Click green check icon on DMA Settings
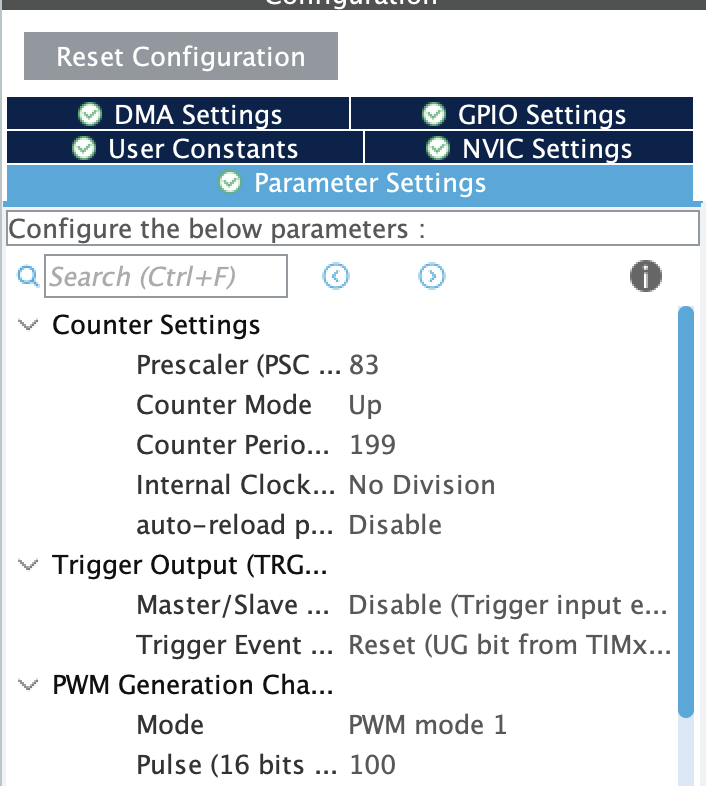Image resolution: width=706 pixels, height=786 pixels. pyautogui.click(x=90, y=115)
